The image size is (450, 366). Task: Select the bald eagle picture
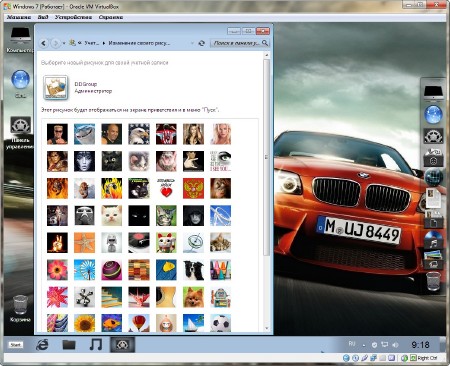[139, 134]
